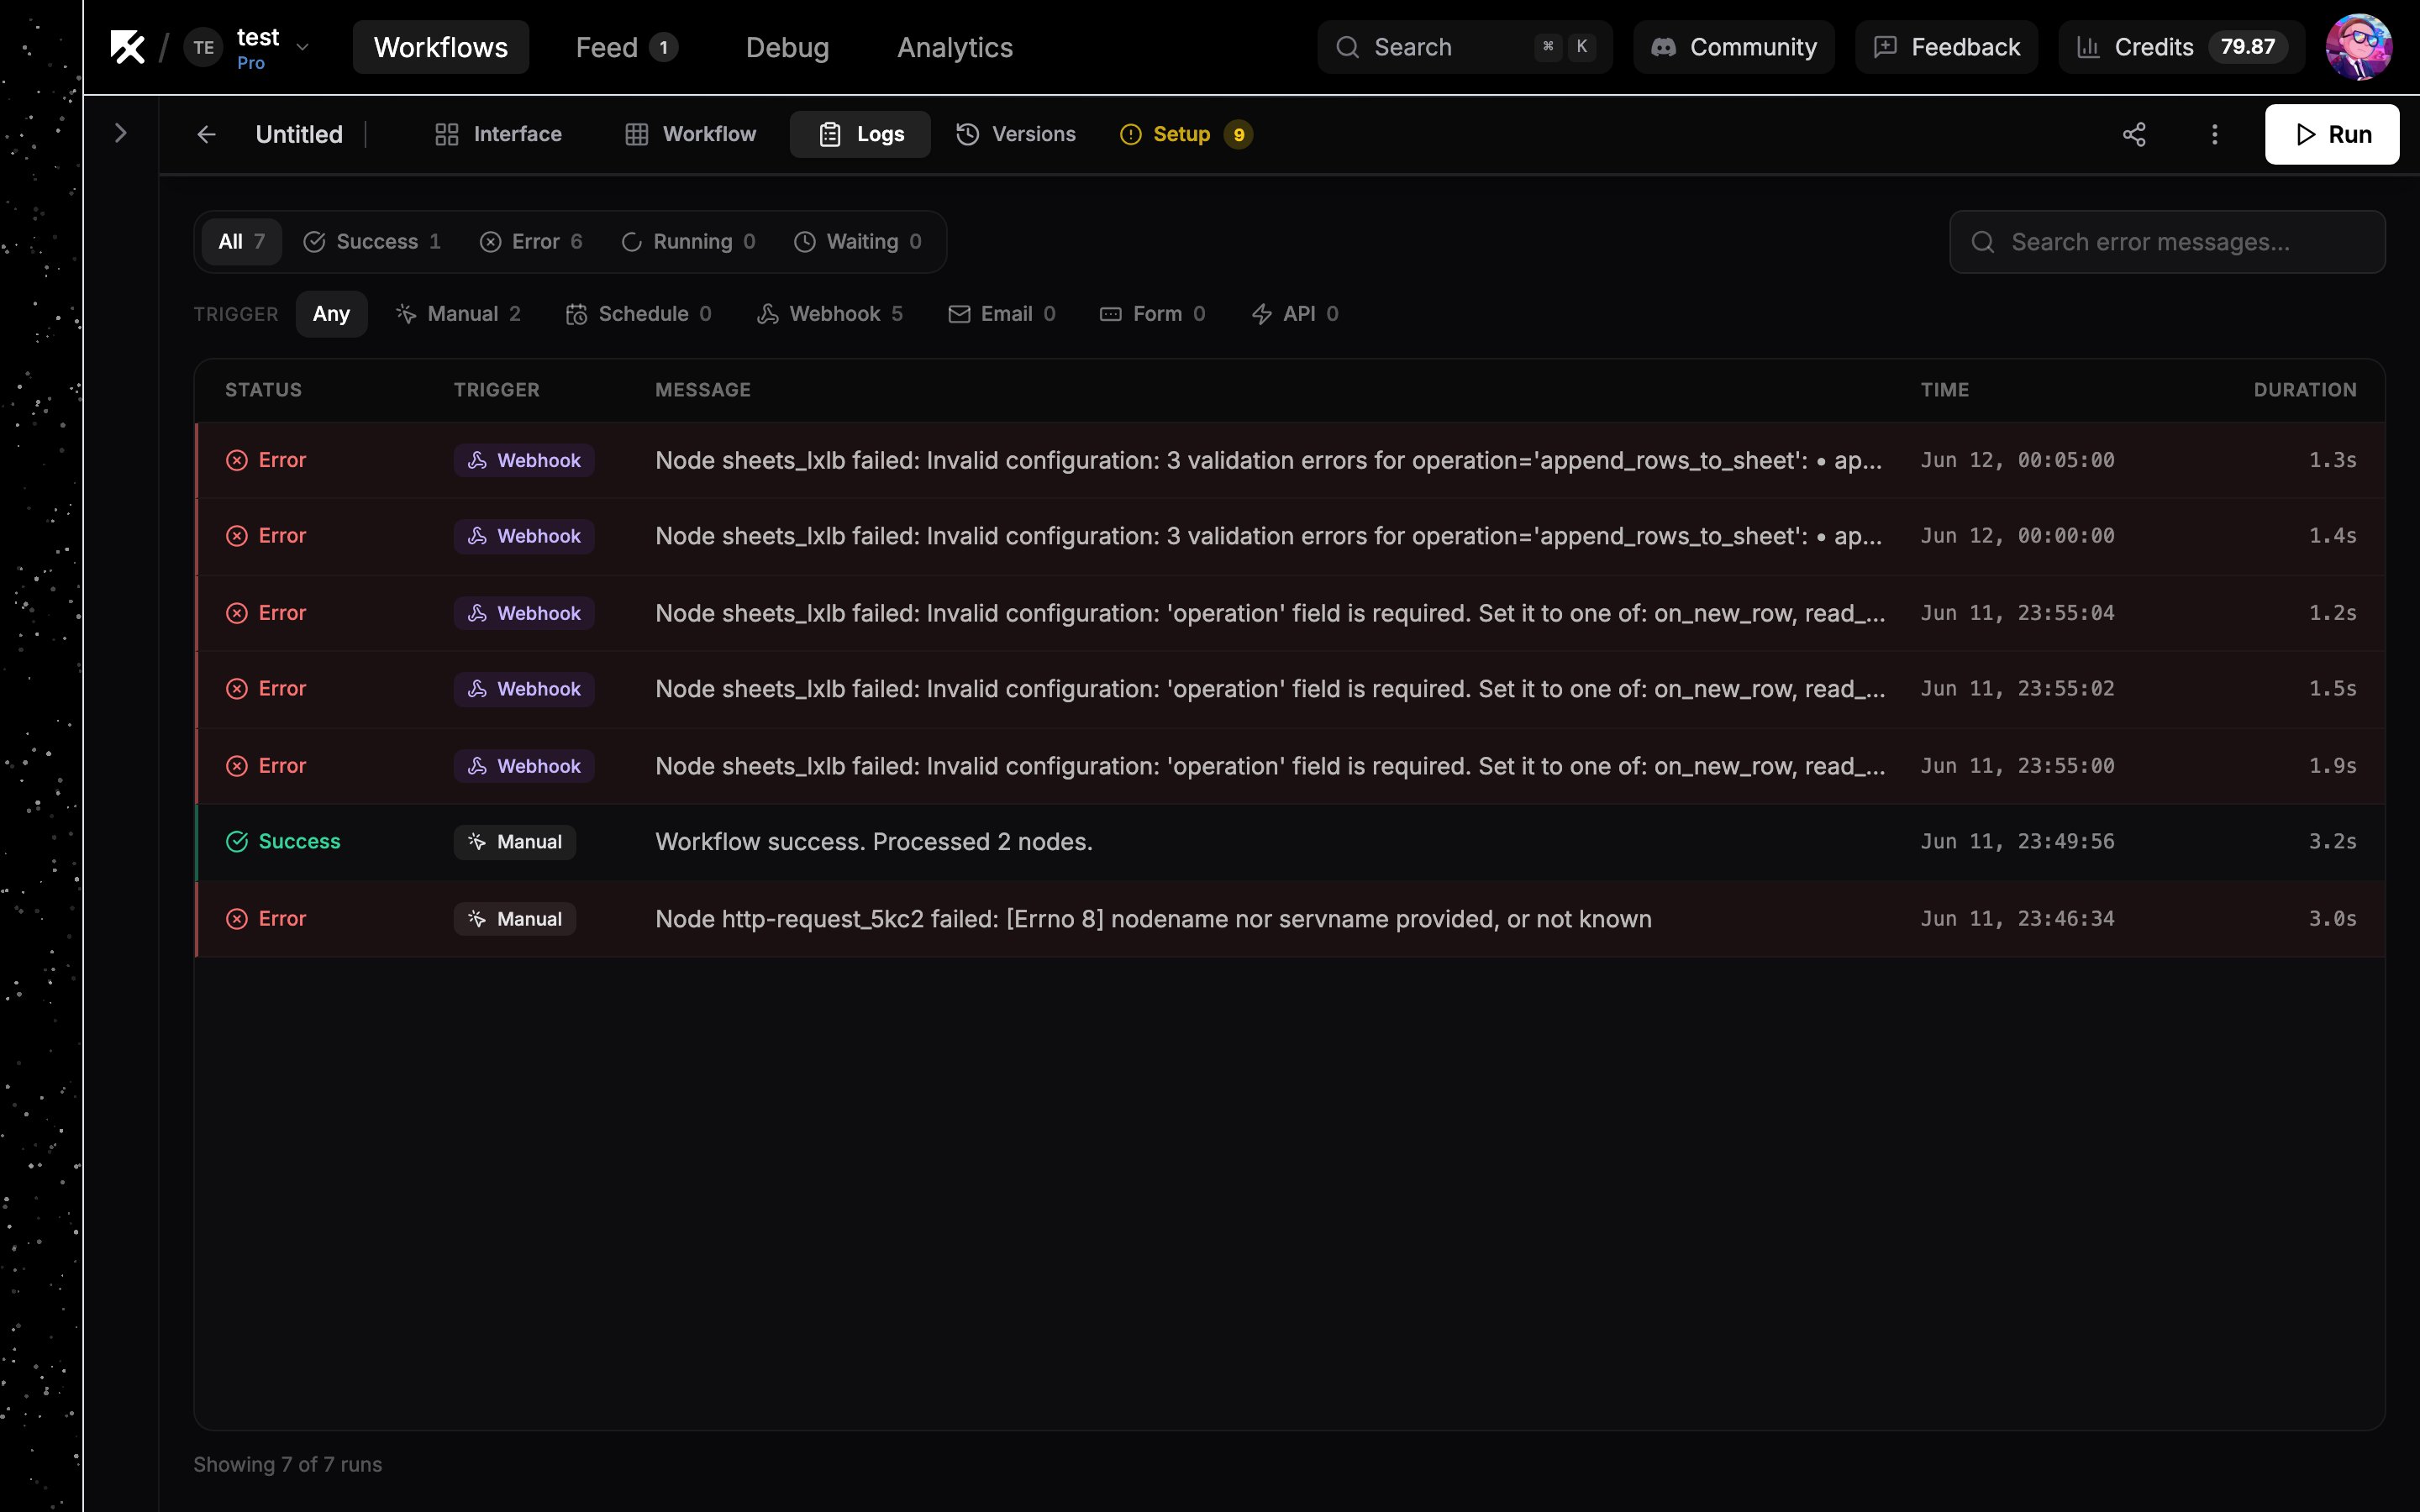
Task: Click the Error status in the 3.0s row
Action: (x=266, y=919)
